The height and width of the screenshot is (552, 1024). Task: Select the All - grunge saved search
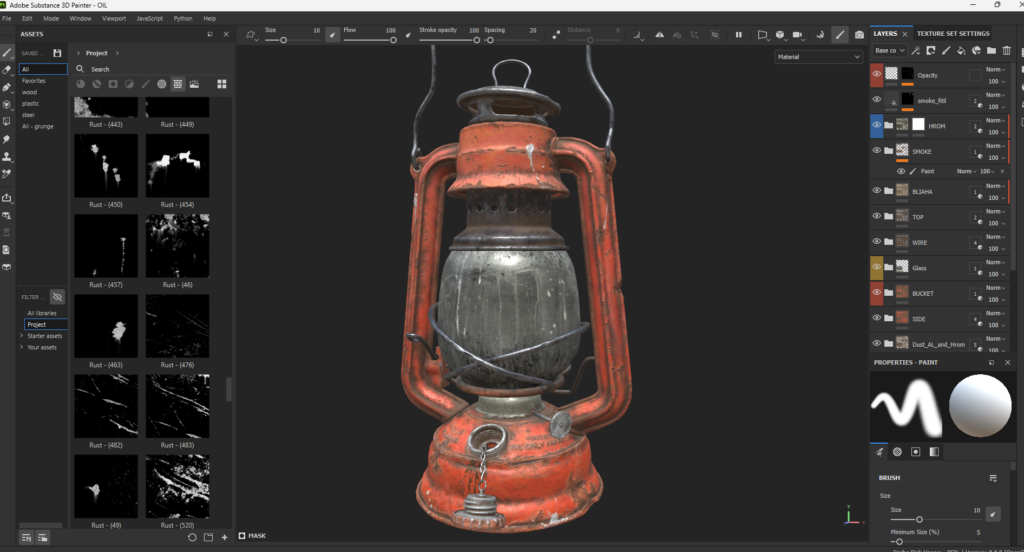pyautogui.click(x=38, y=126)
